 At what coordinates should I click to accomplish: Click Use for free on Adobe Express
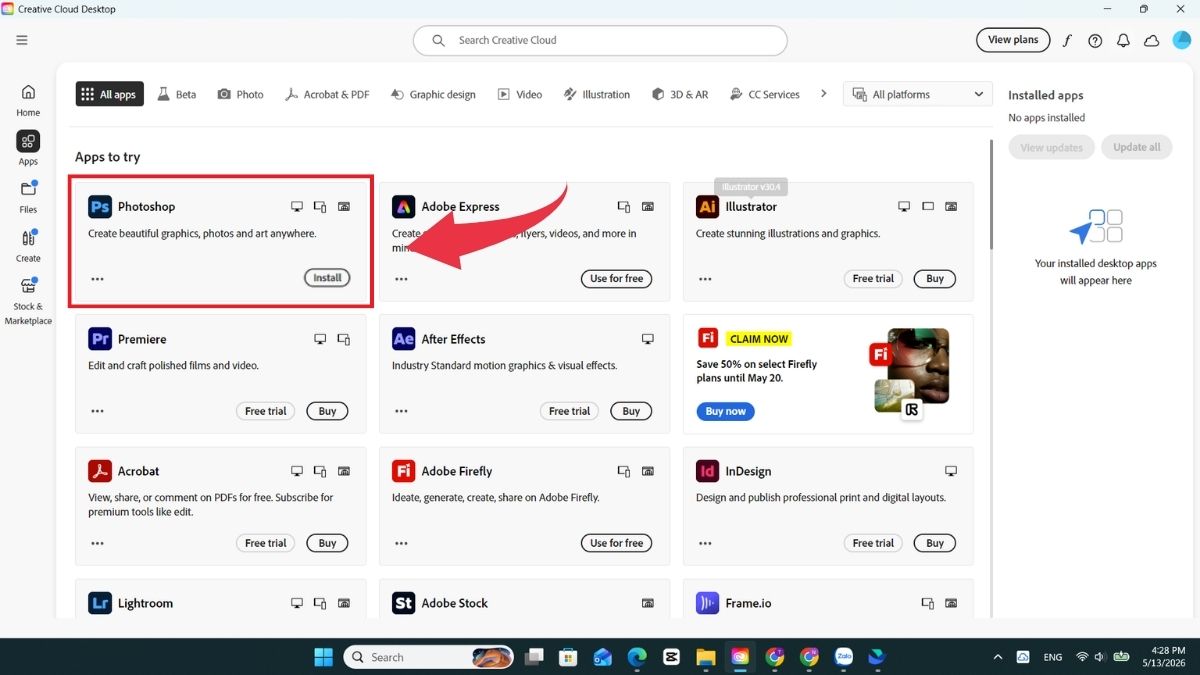pyautogui.click(x=616, y=278)
